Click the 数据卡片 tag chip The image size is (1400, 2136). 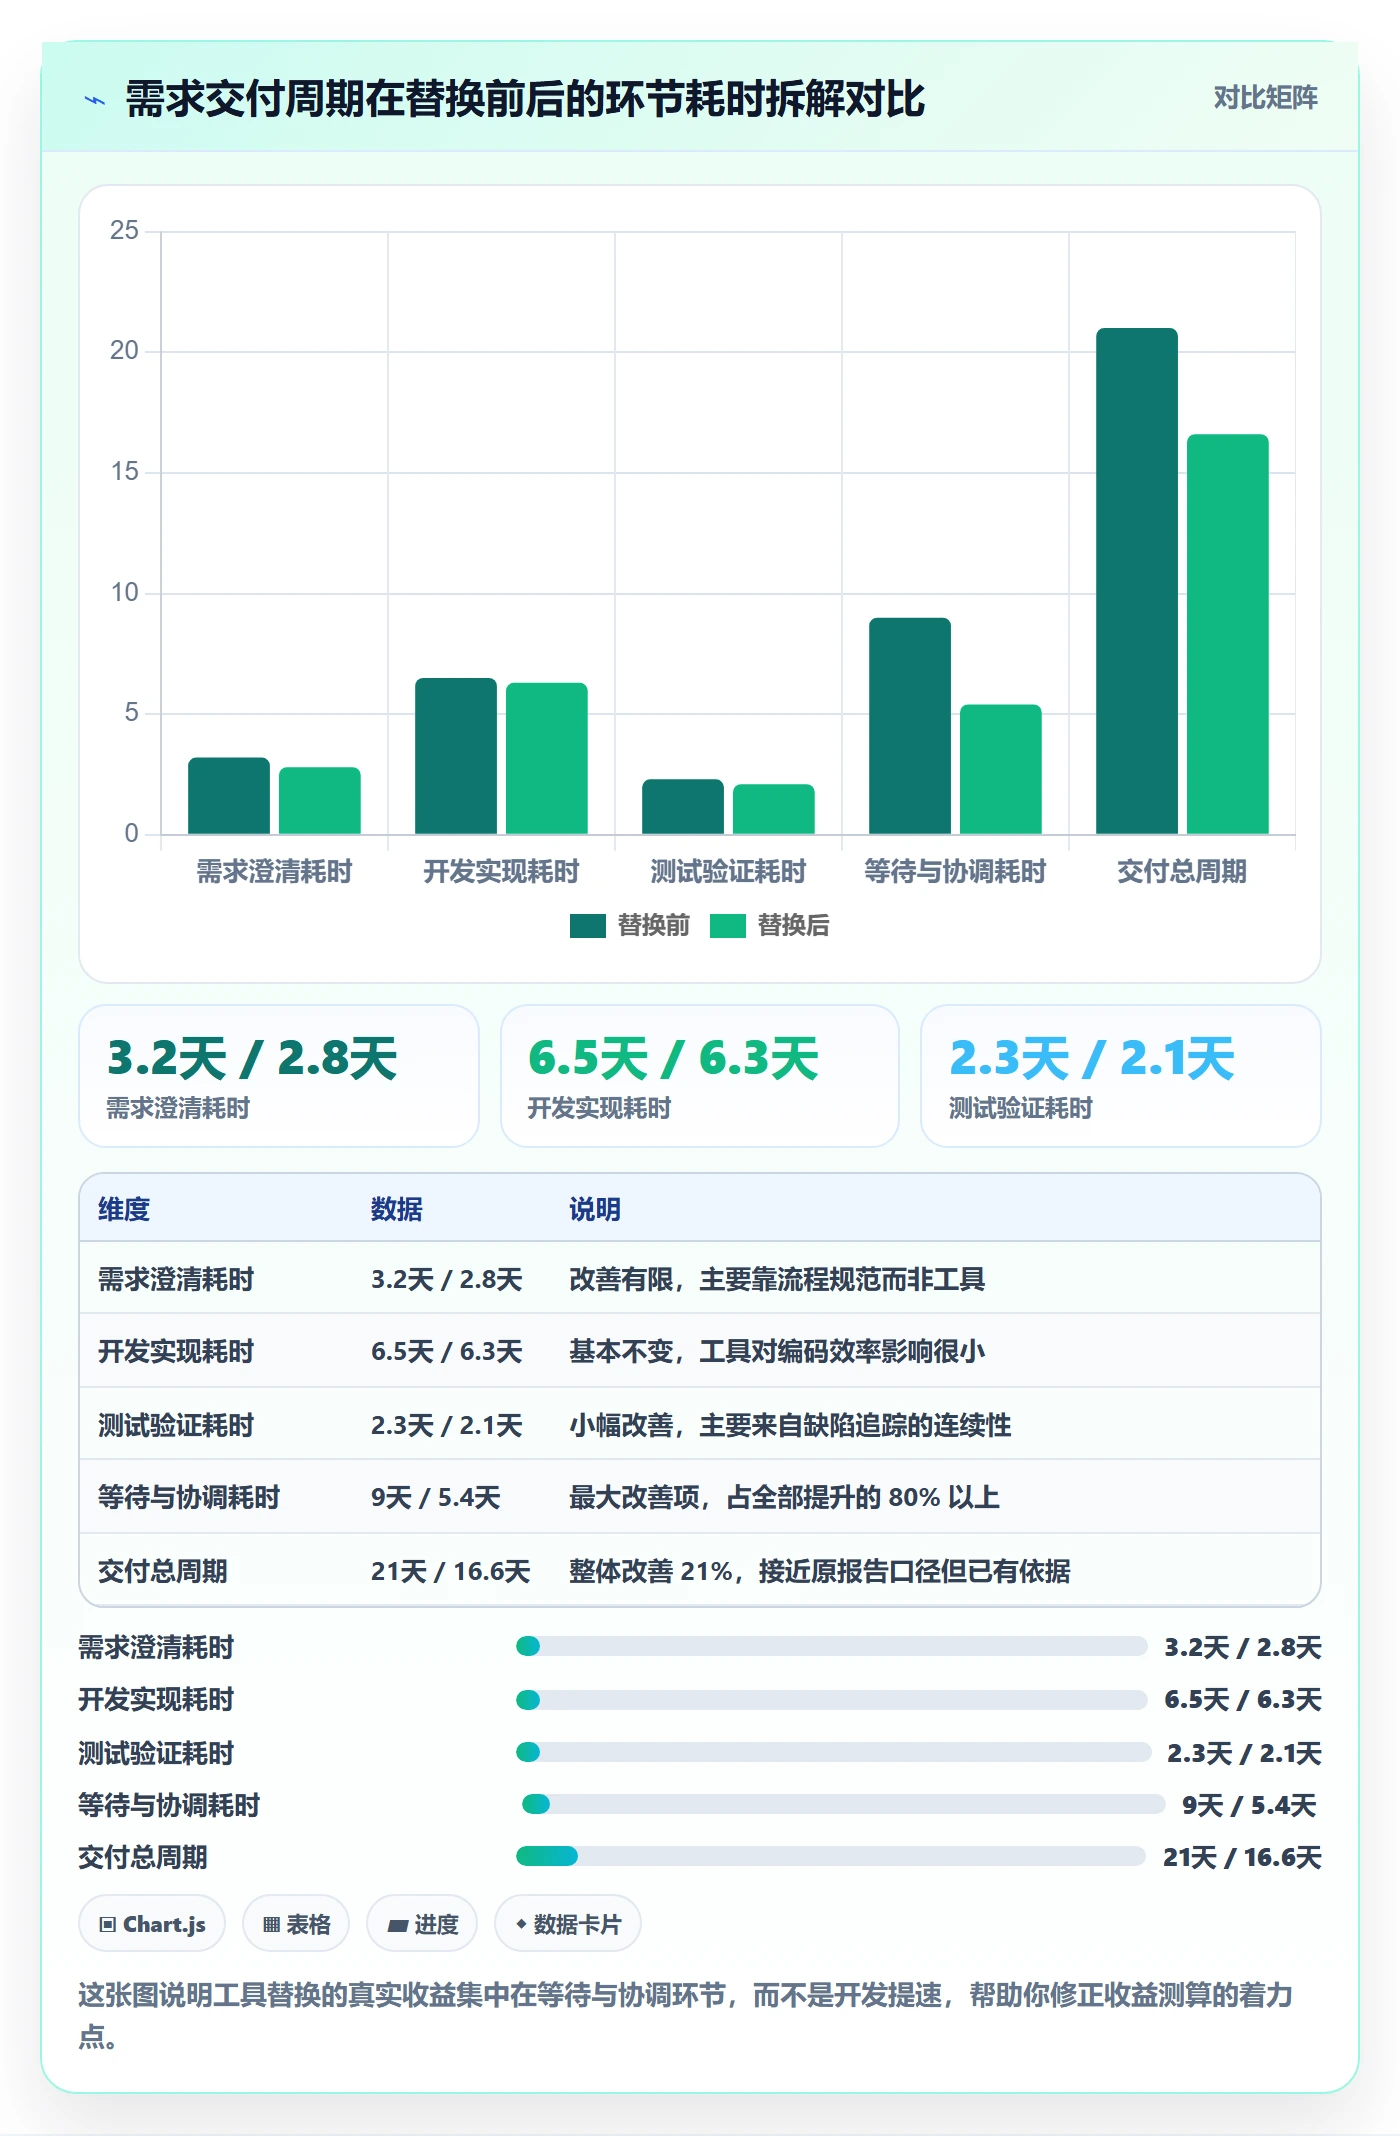tap(568, 1924)
